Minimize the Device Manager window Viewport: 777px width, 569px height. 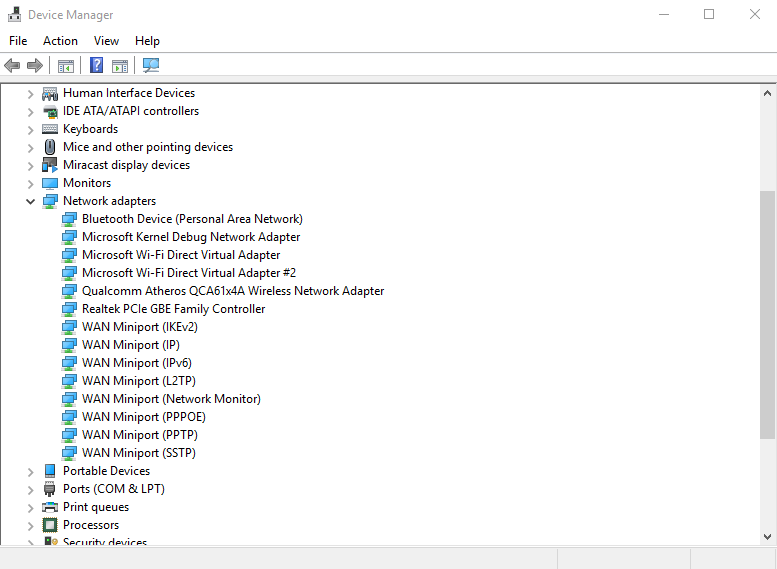[x=664, y=14]
